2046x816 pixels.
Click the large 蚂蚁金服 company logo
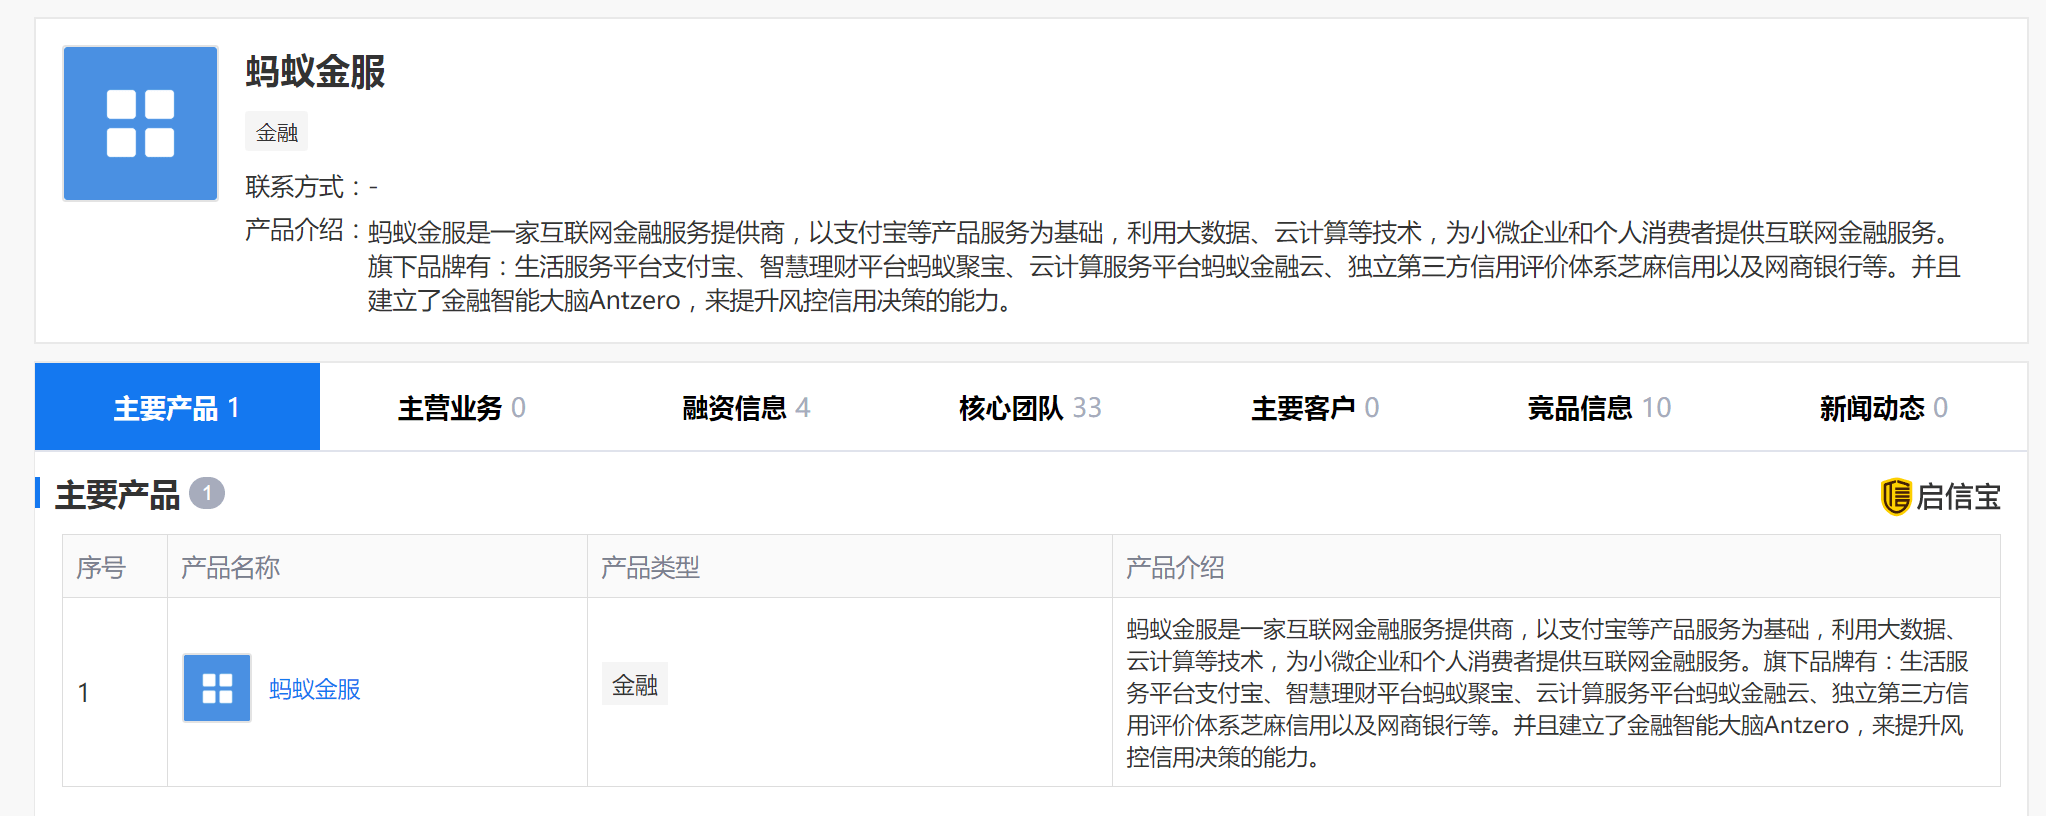click(140, 123)
